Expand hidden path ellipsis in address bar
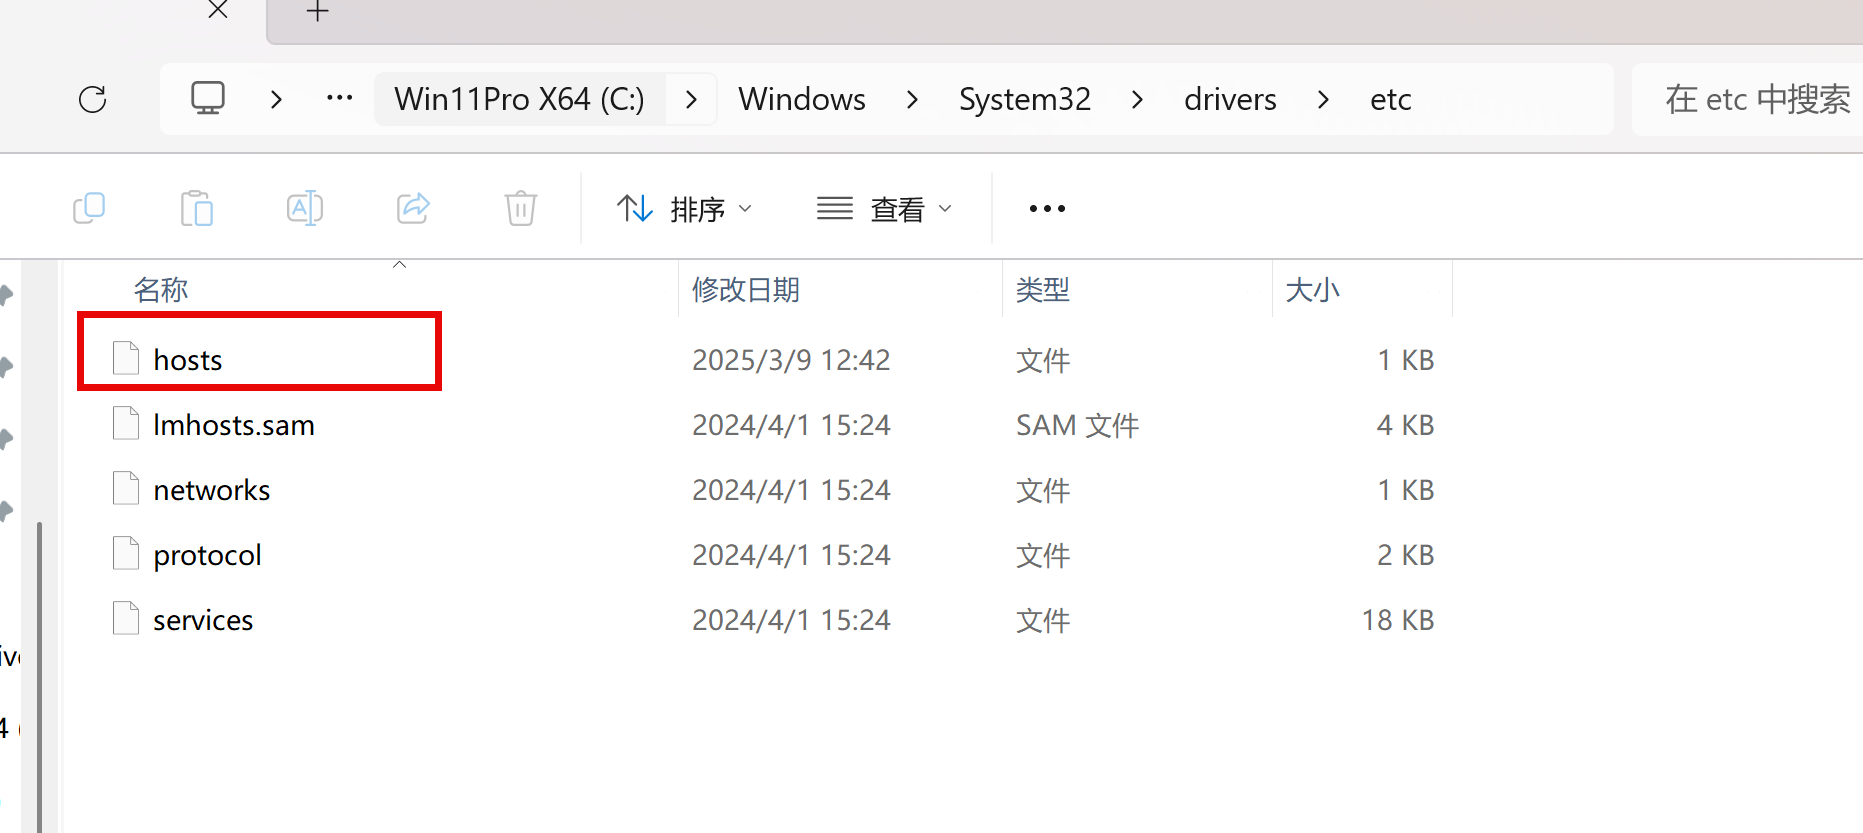Screen dimensions: 1863x833 pos(340,98)
